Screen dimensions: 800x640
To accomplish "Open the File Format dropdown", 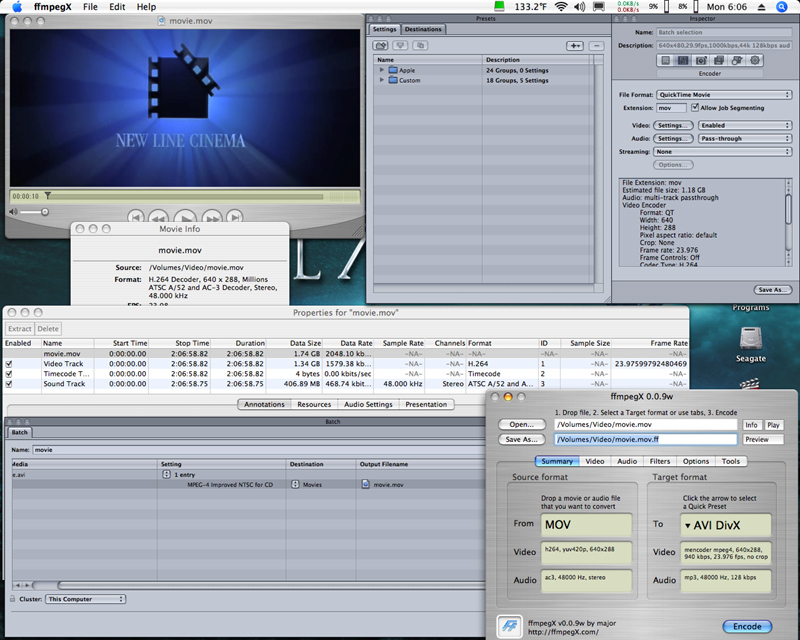I will click(x=724, y=94).
